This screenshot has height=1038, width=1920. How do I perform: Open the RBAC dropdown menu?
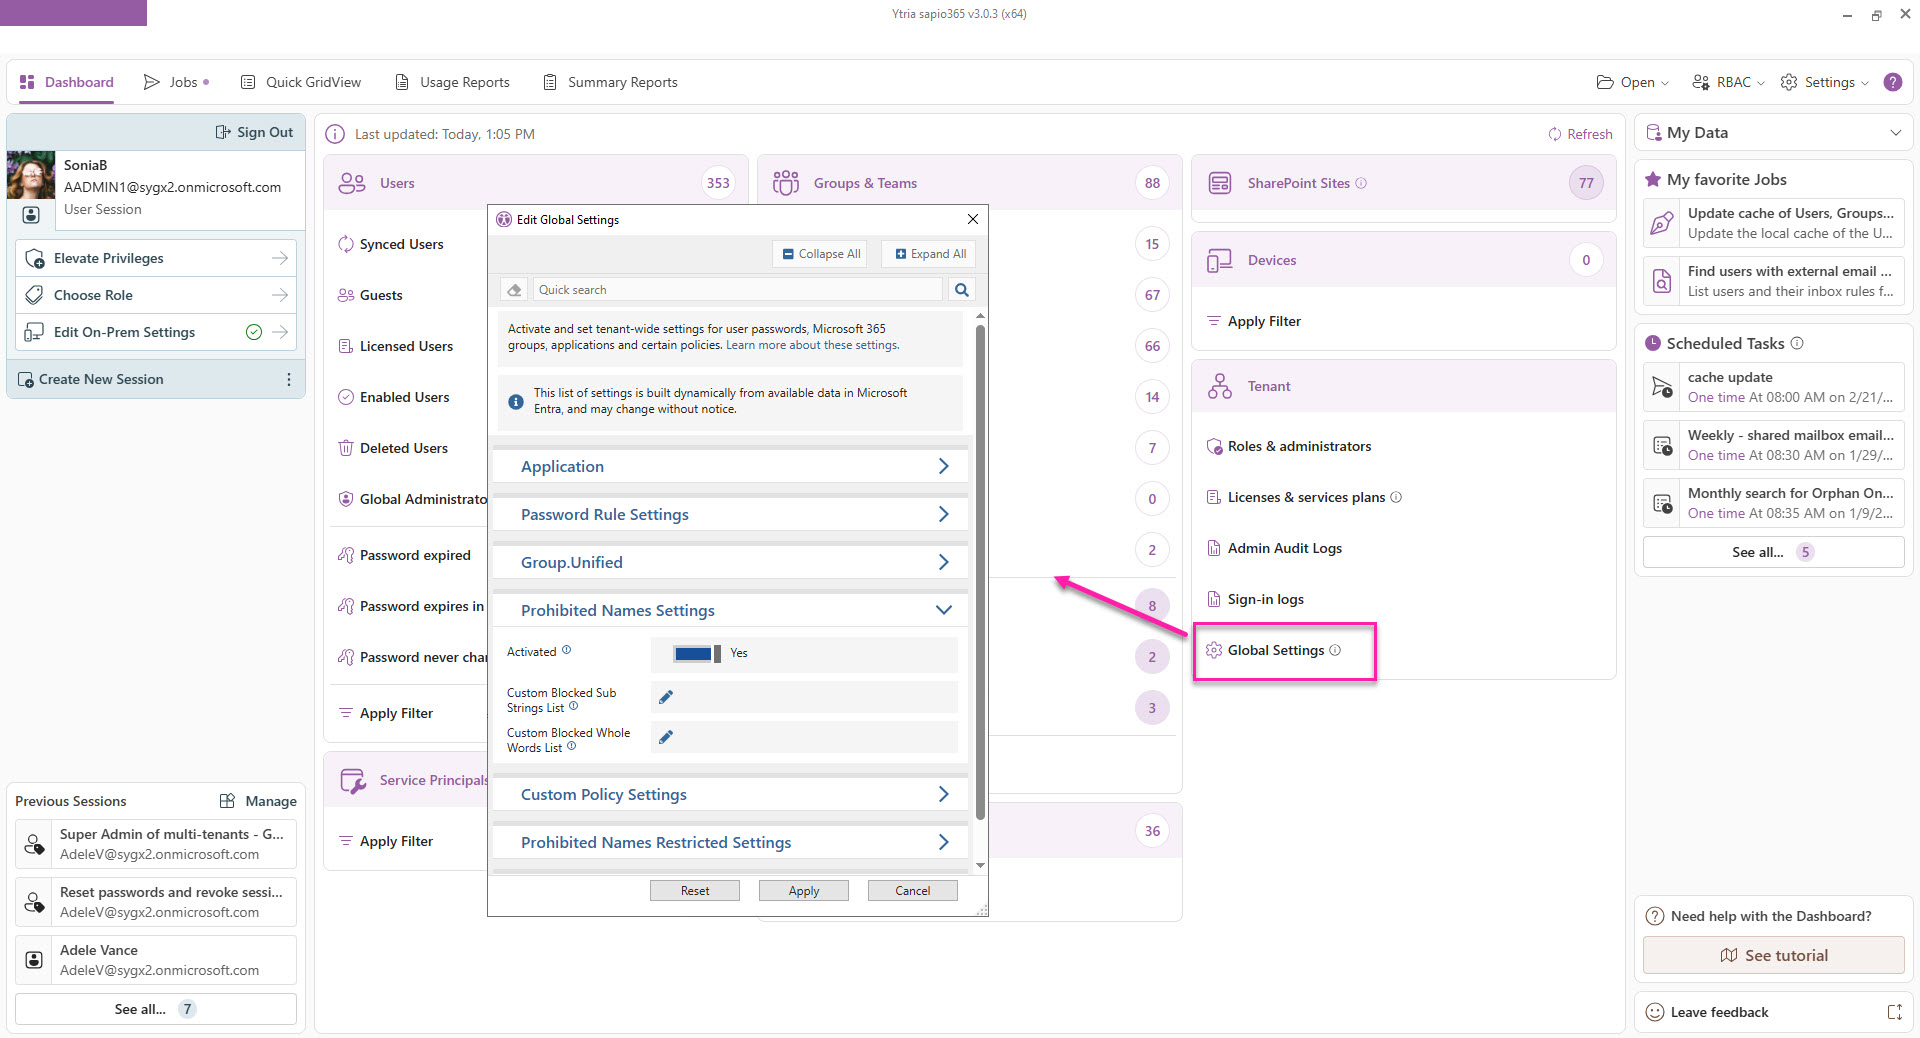click(1728, 82)
